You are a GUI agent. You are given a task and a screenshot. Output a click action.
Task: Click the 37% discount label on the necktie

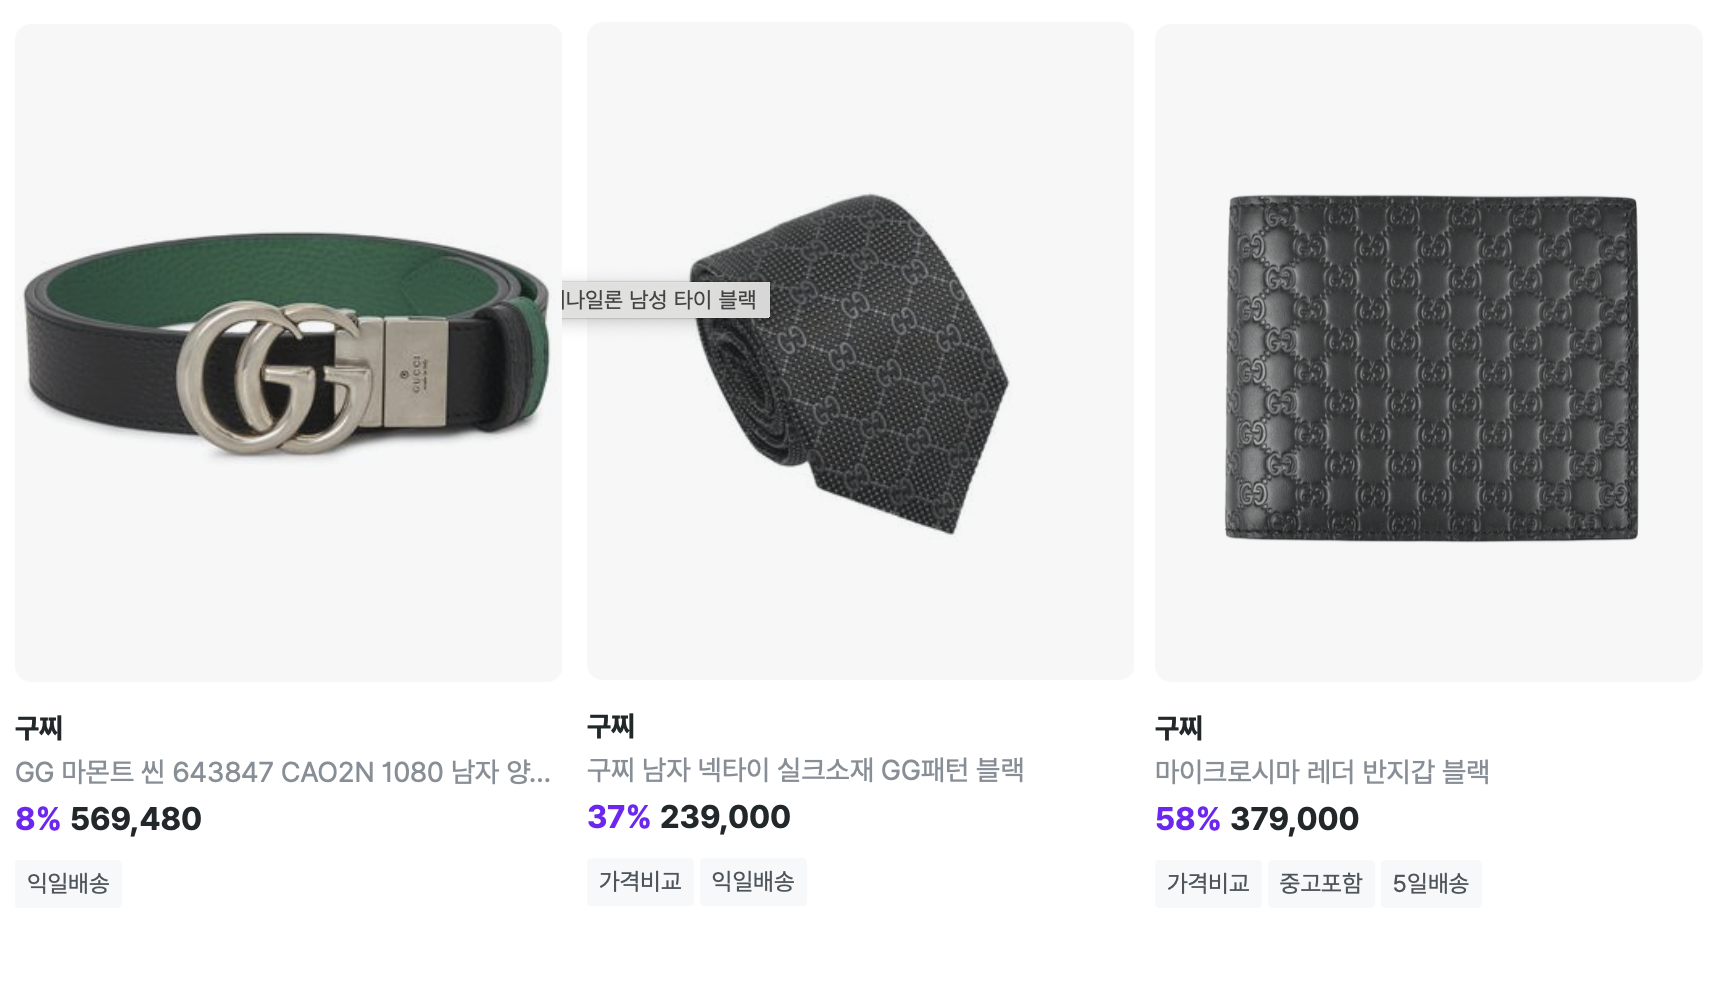pyautogui.click(x=618, y=817)
